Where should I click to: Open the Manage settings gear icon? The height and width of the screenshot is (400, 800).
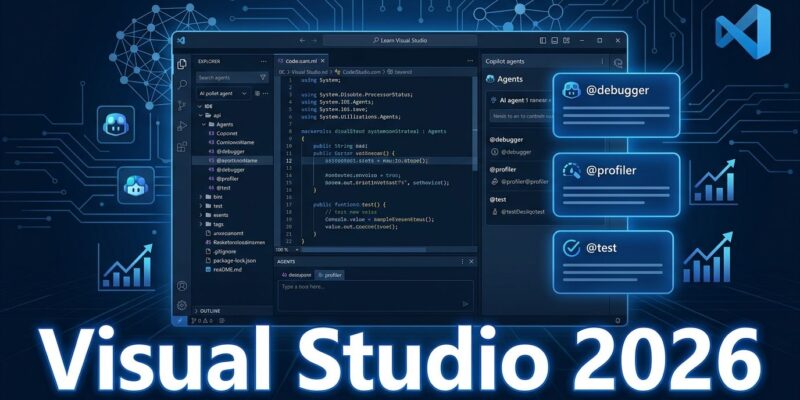pos(182,305)
